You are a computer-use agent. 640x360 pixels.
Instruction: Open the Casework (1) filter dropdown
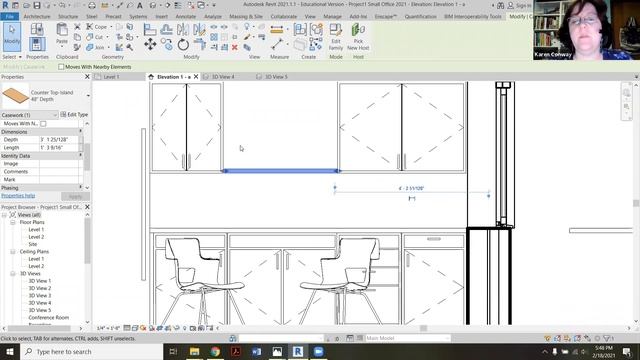coord(29,115)
